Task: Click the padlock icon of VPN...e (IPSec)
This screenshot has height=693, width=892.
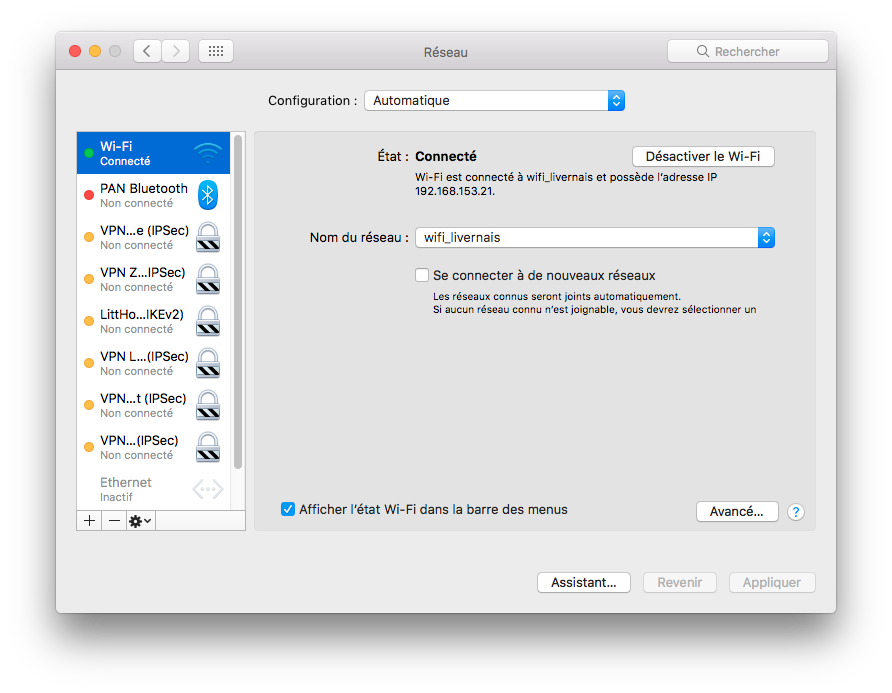Action: pos(208,237)
